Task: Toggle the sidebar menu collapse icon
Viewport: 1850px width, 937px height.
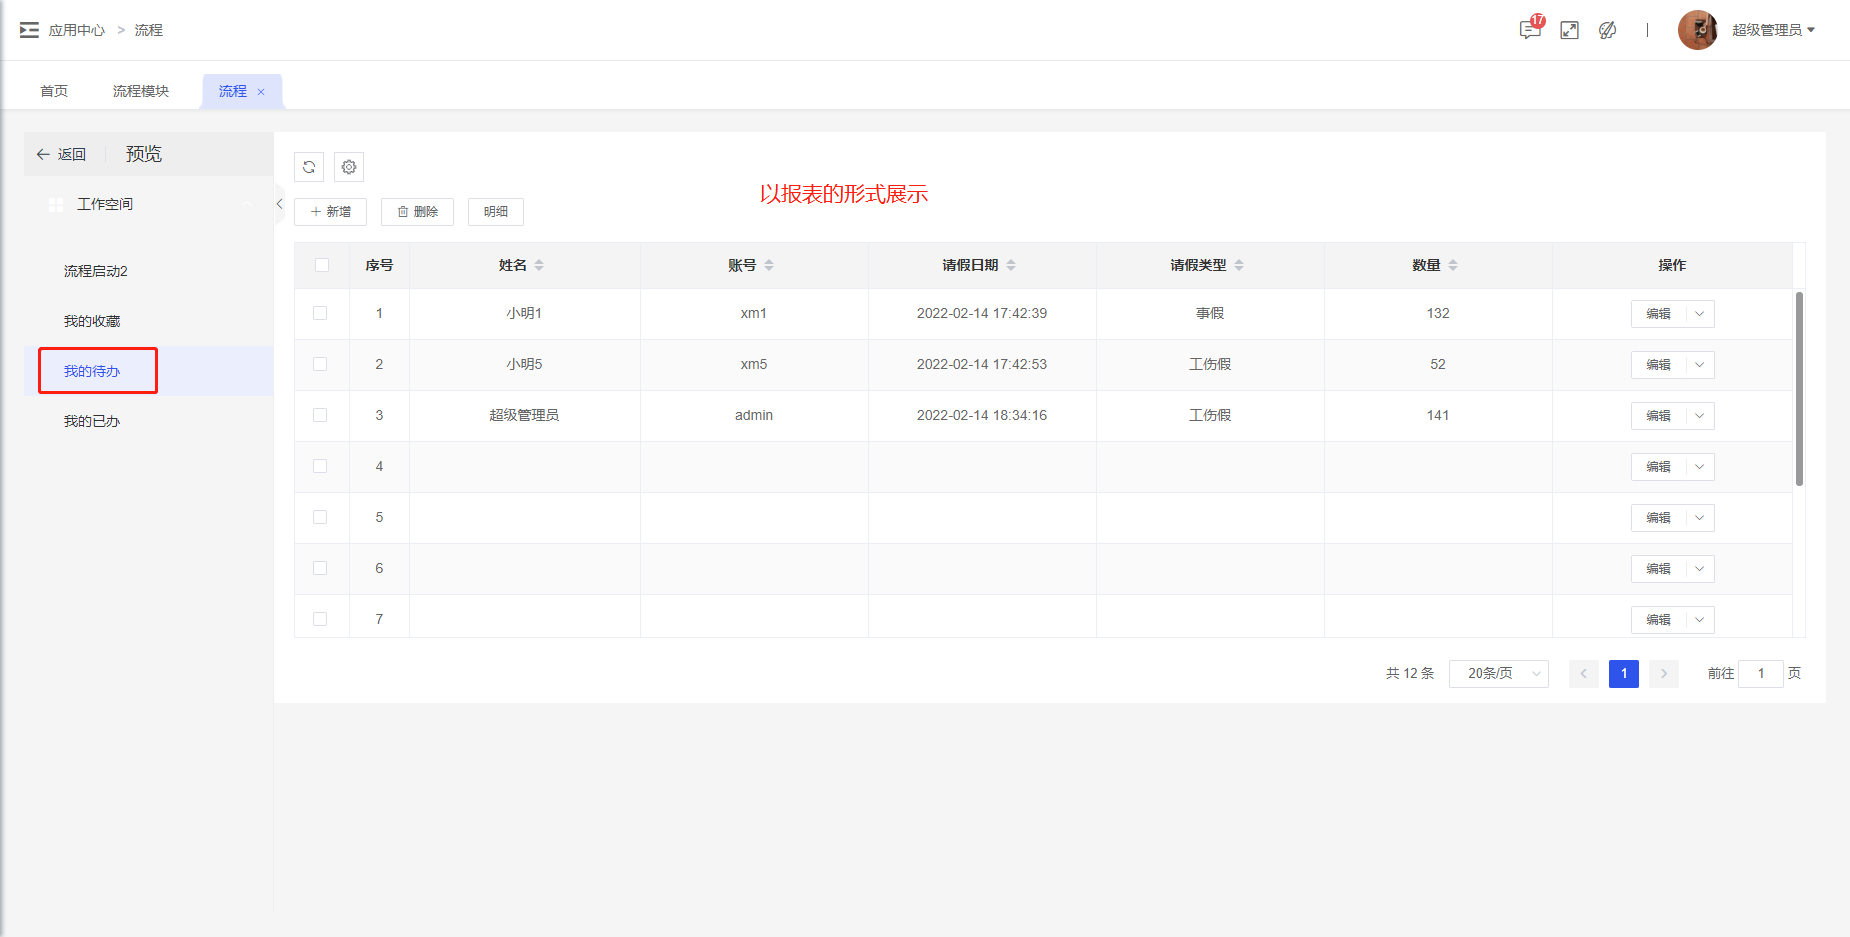Action: 29,30
